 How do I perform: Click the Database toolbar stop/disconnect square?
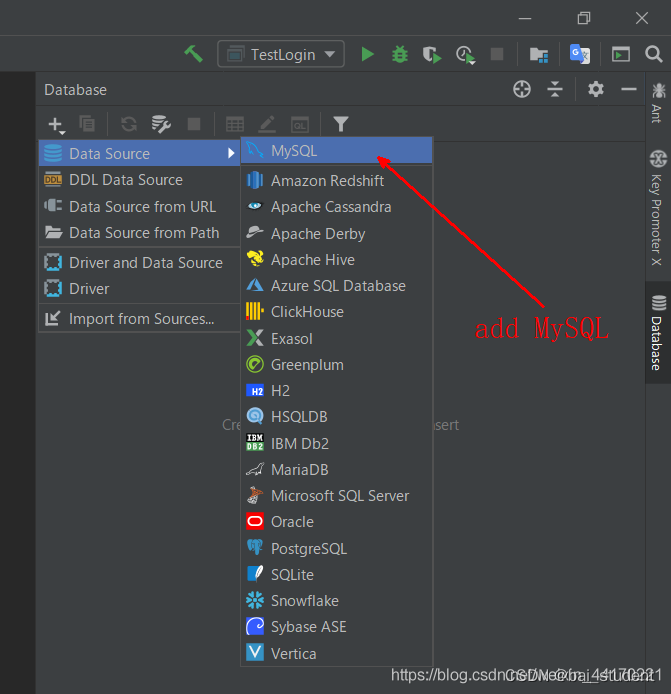pos(194,124)
